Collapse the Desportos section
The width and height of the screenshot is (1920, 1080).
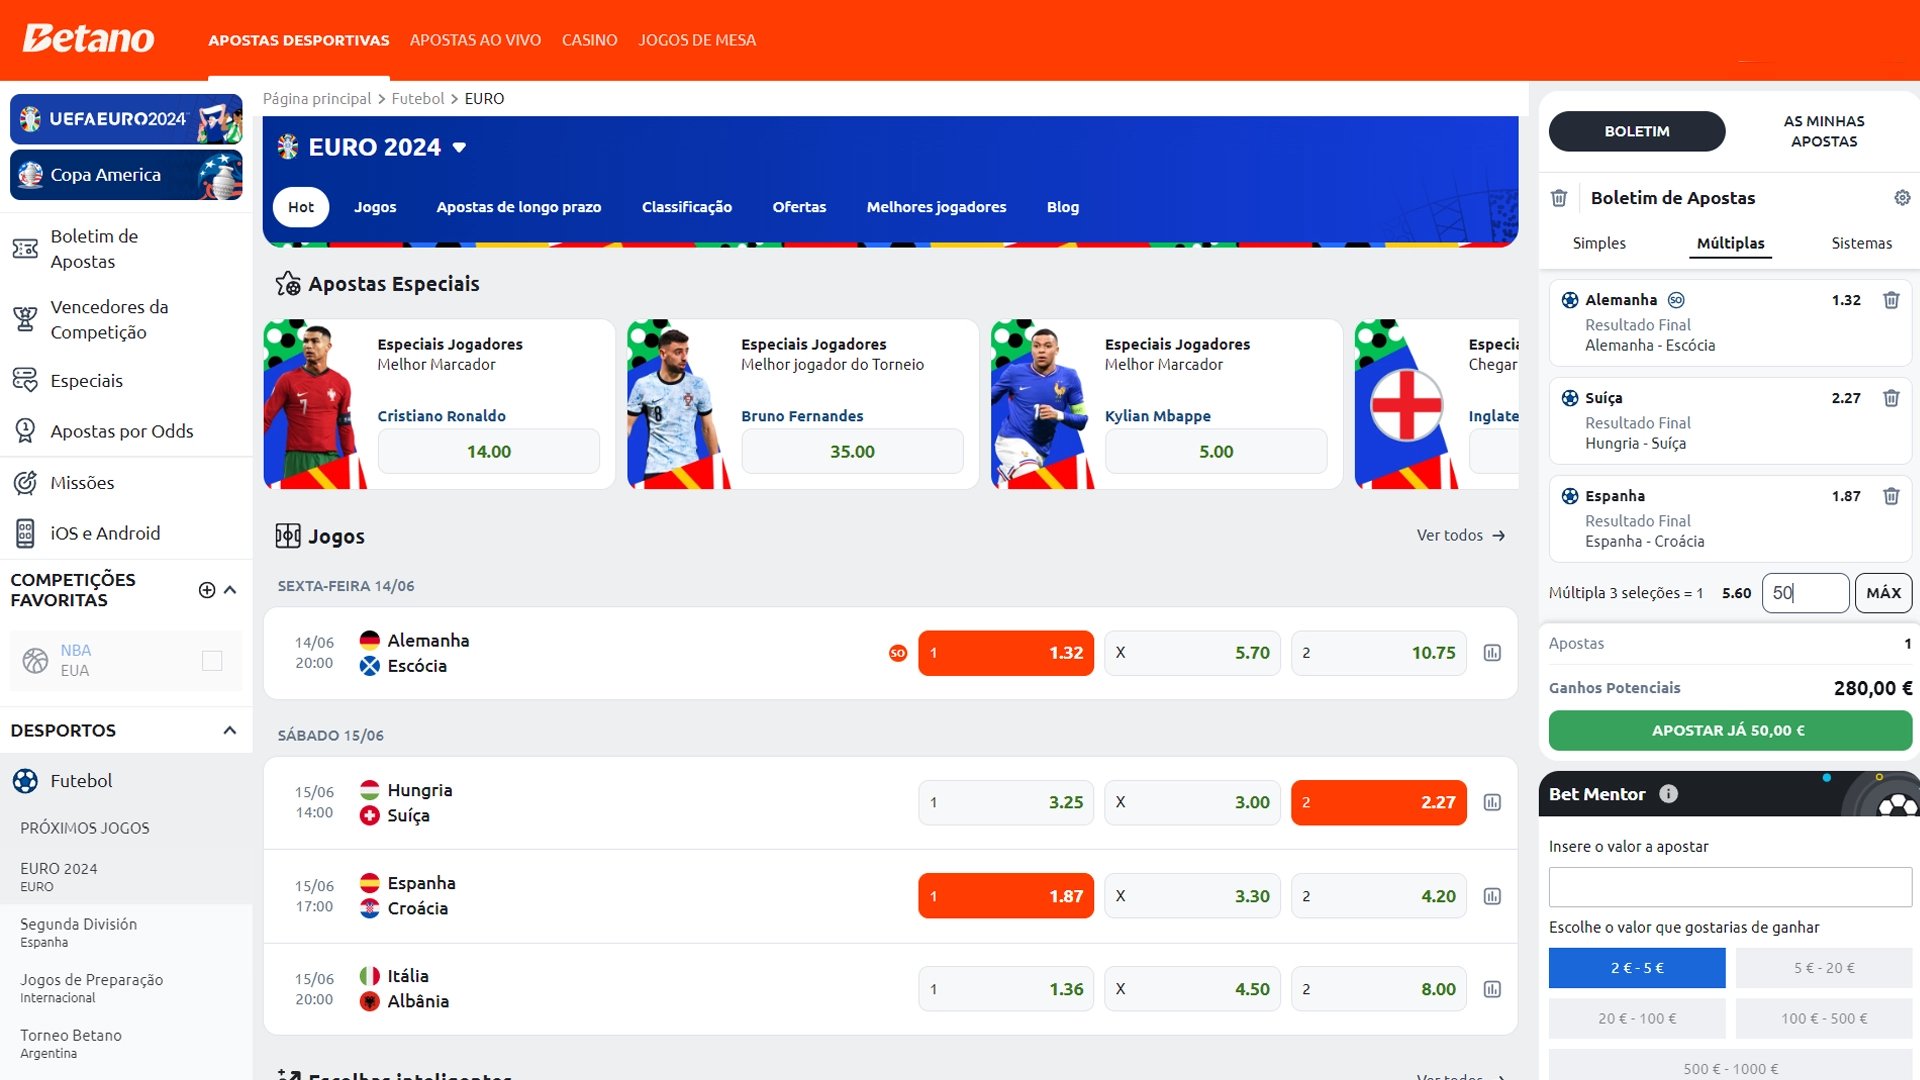(x=230, y=730)
